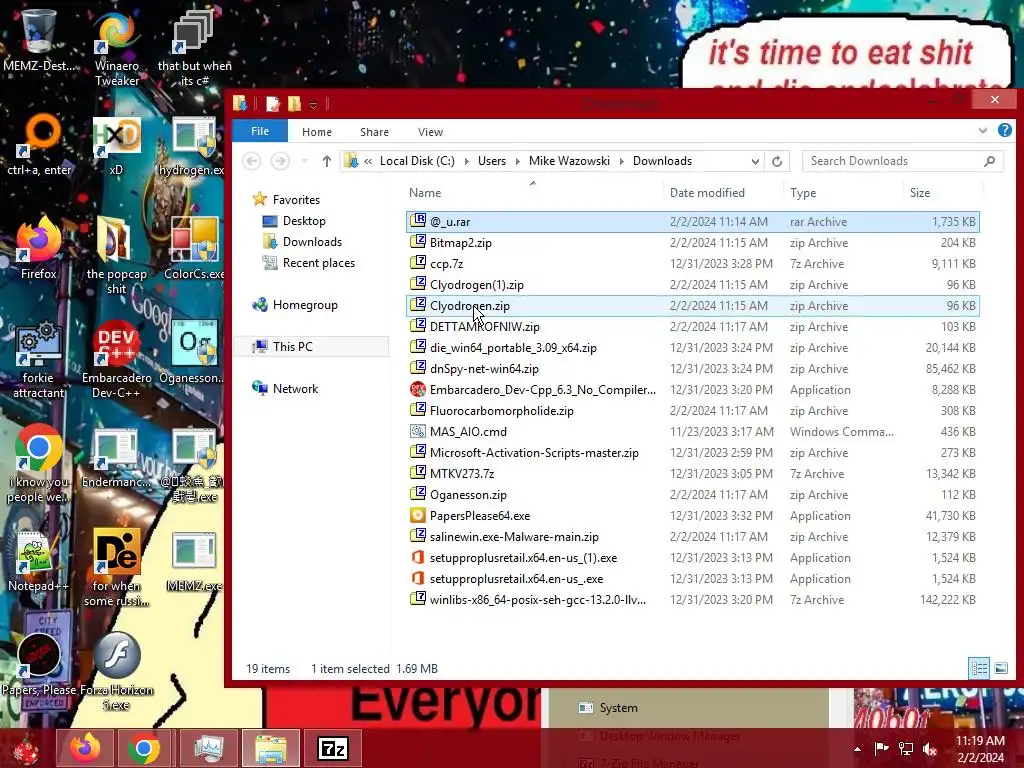The width and height of the screenshot is (1024, 768).
Task: Open the File ribbon tab
Action: coord(260,131)
